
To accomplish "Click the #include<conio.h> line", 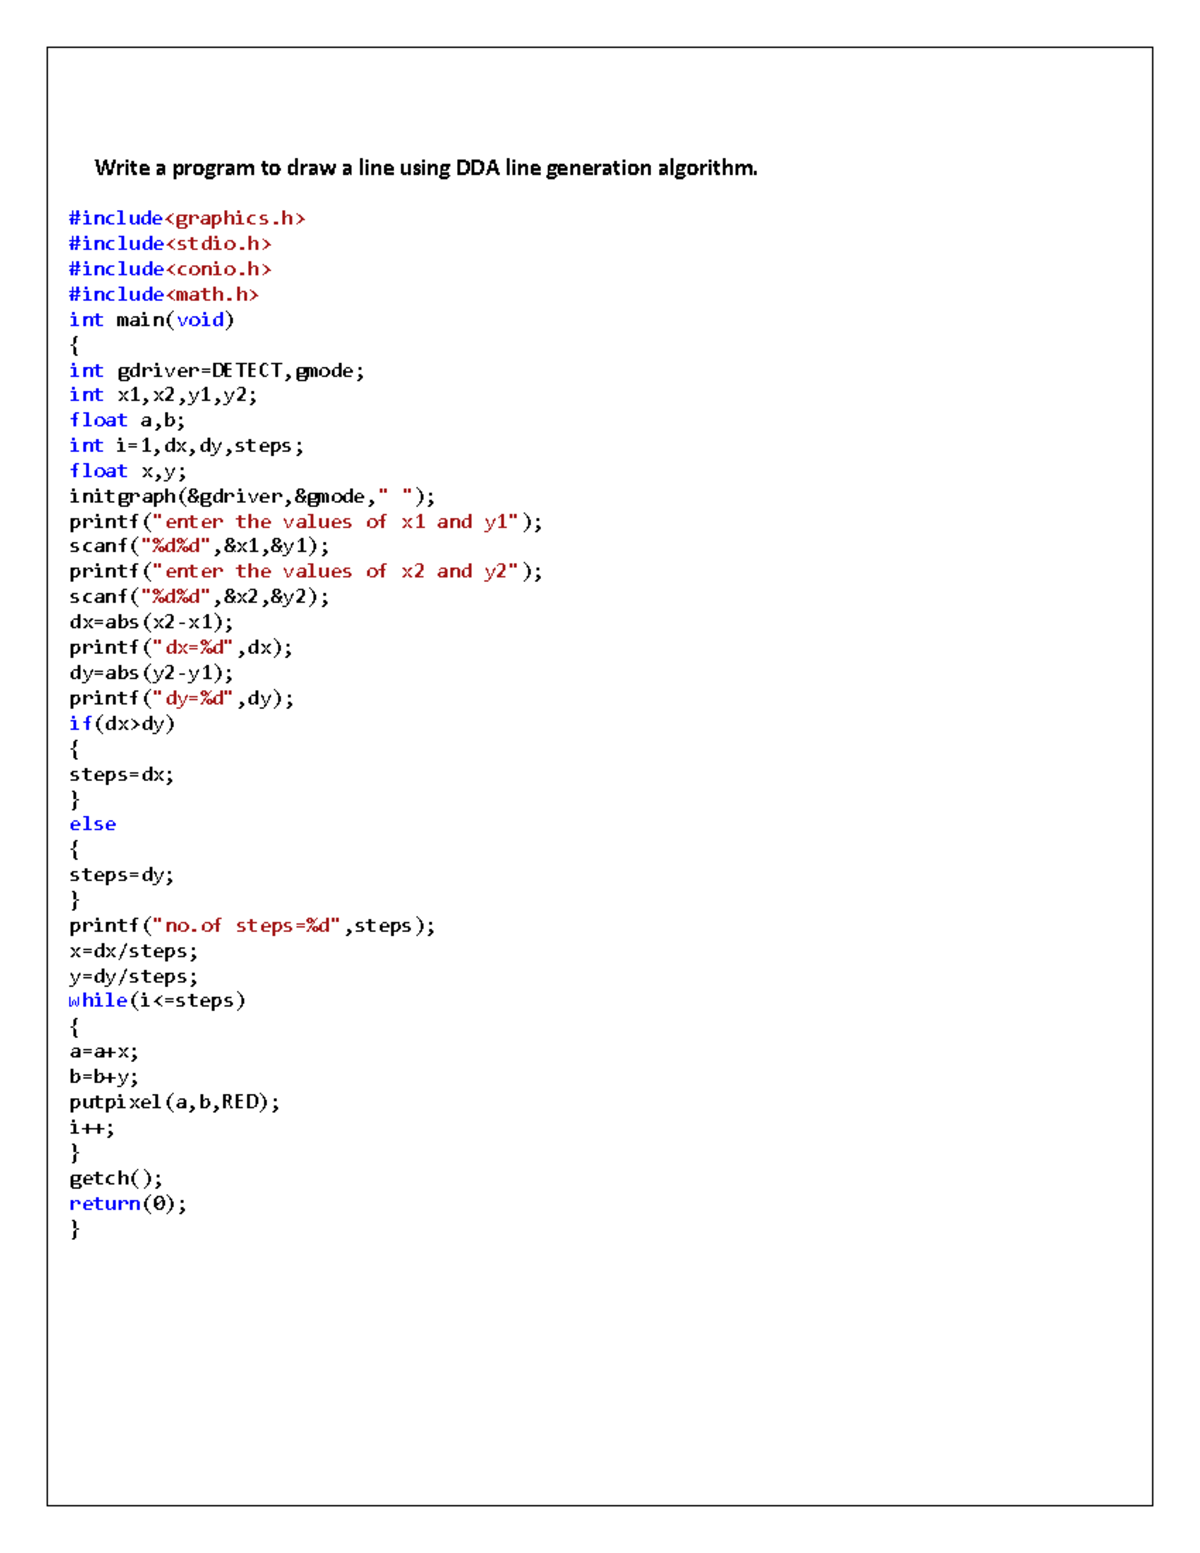I will tap(169, 269).
